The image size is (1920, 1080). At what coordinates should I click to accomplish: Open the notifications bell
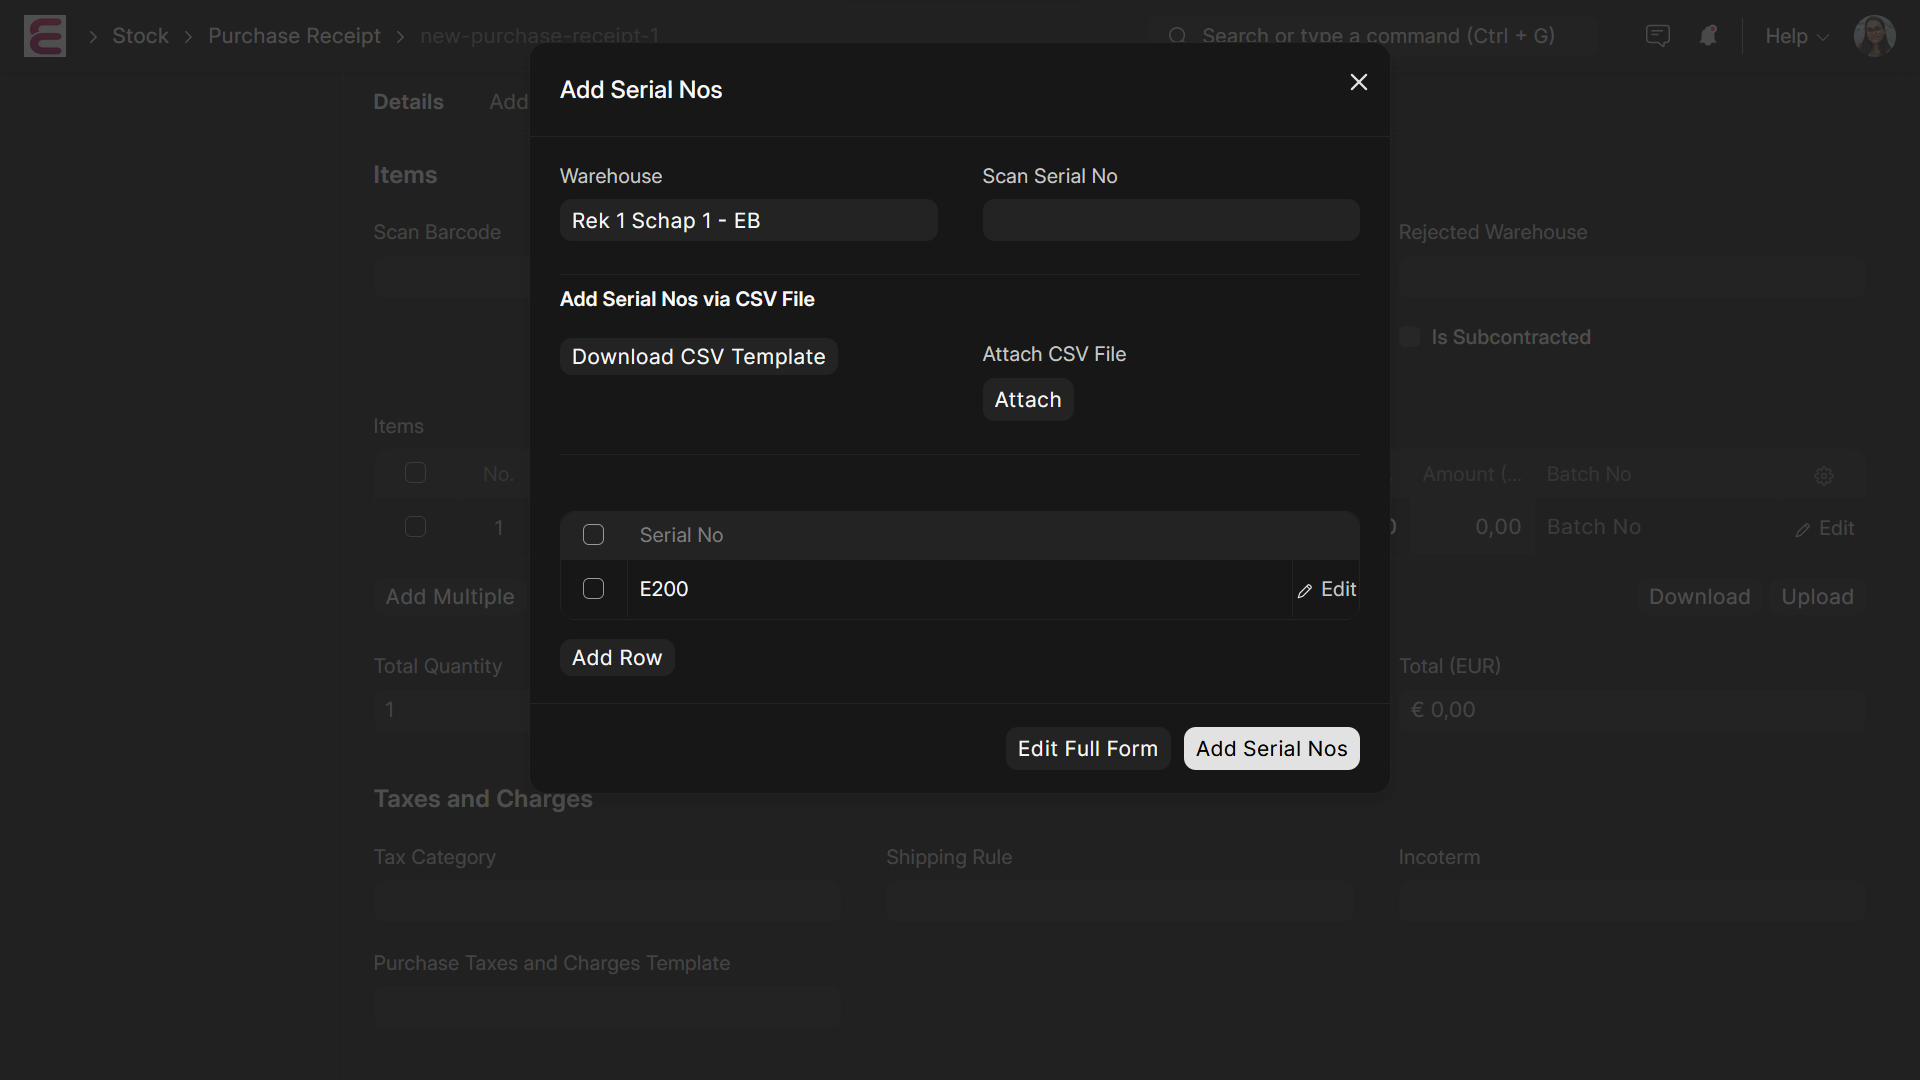coord(1709,35)
